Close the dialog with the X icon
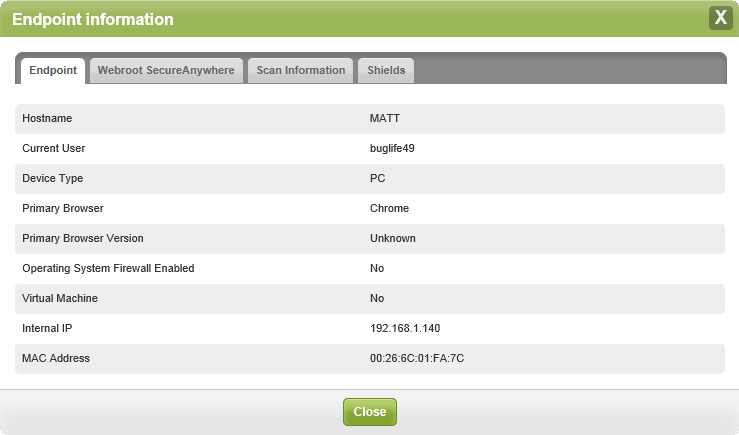The image size is (739, 435). tap(721, 18)
